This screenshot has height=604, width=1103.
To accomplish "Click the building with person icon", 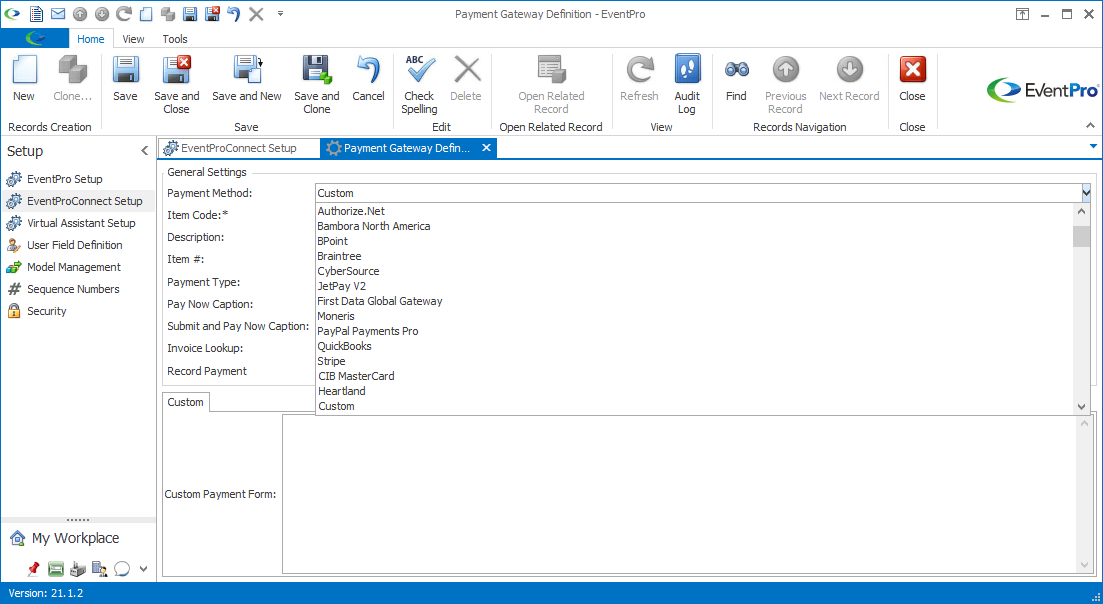I will (99, 569).
